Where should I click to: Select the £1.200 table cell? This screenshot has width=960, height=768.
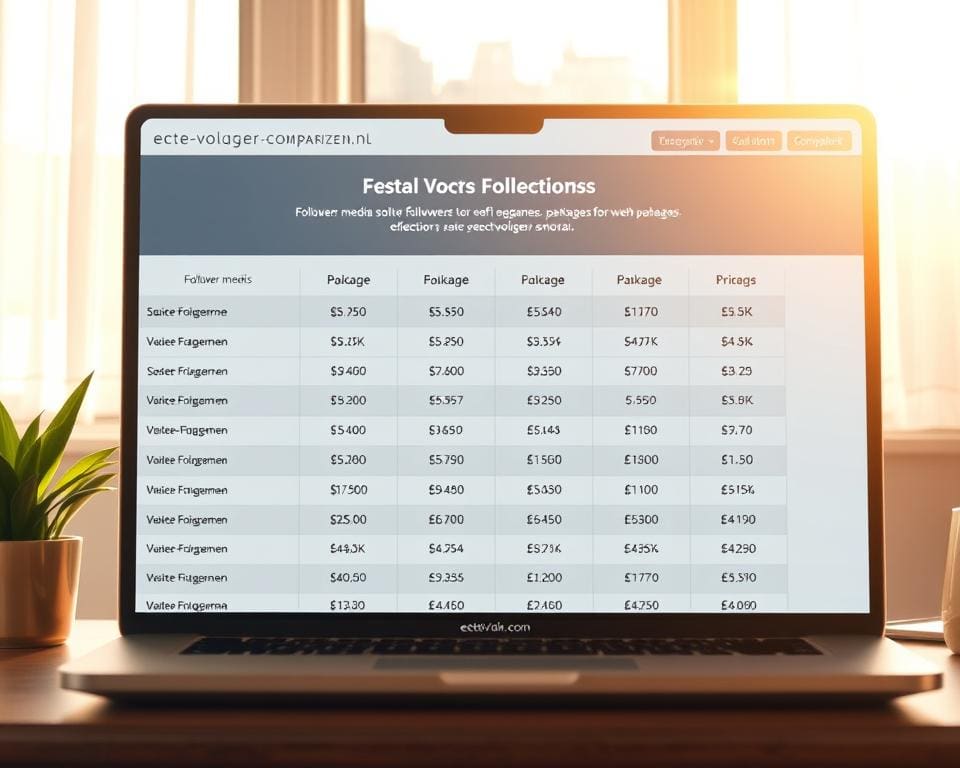544,578
